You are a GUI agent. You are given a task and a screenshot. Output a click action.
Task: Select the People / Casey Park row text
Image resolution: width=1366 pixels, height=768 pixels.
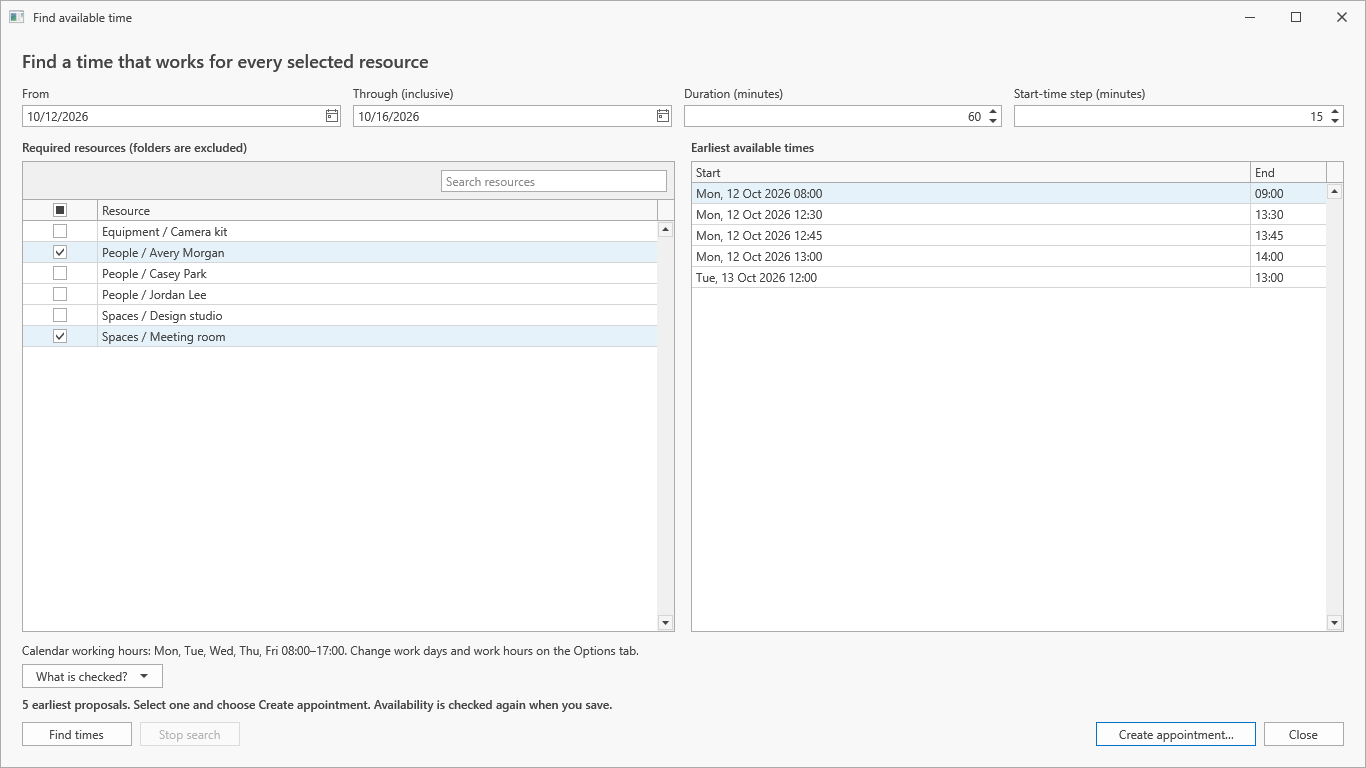coord(154,273)
